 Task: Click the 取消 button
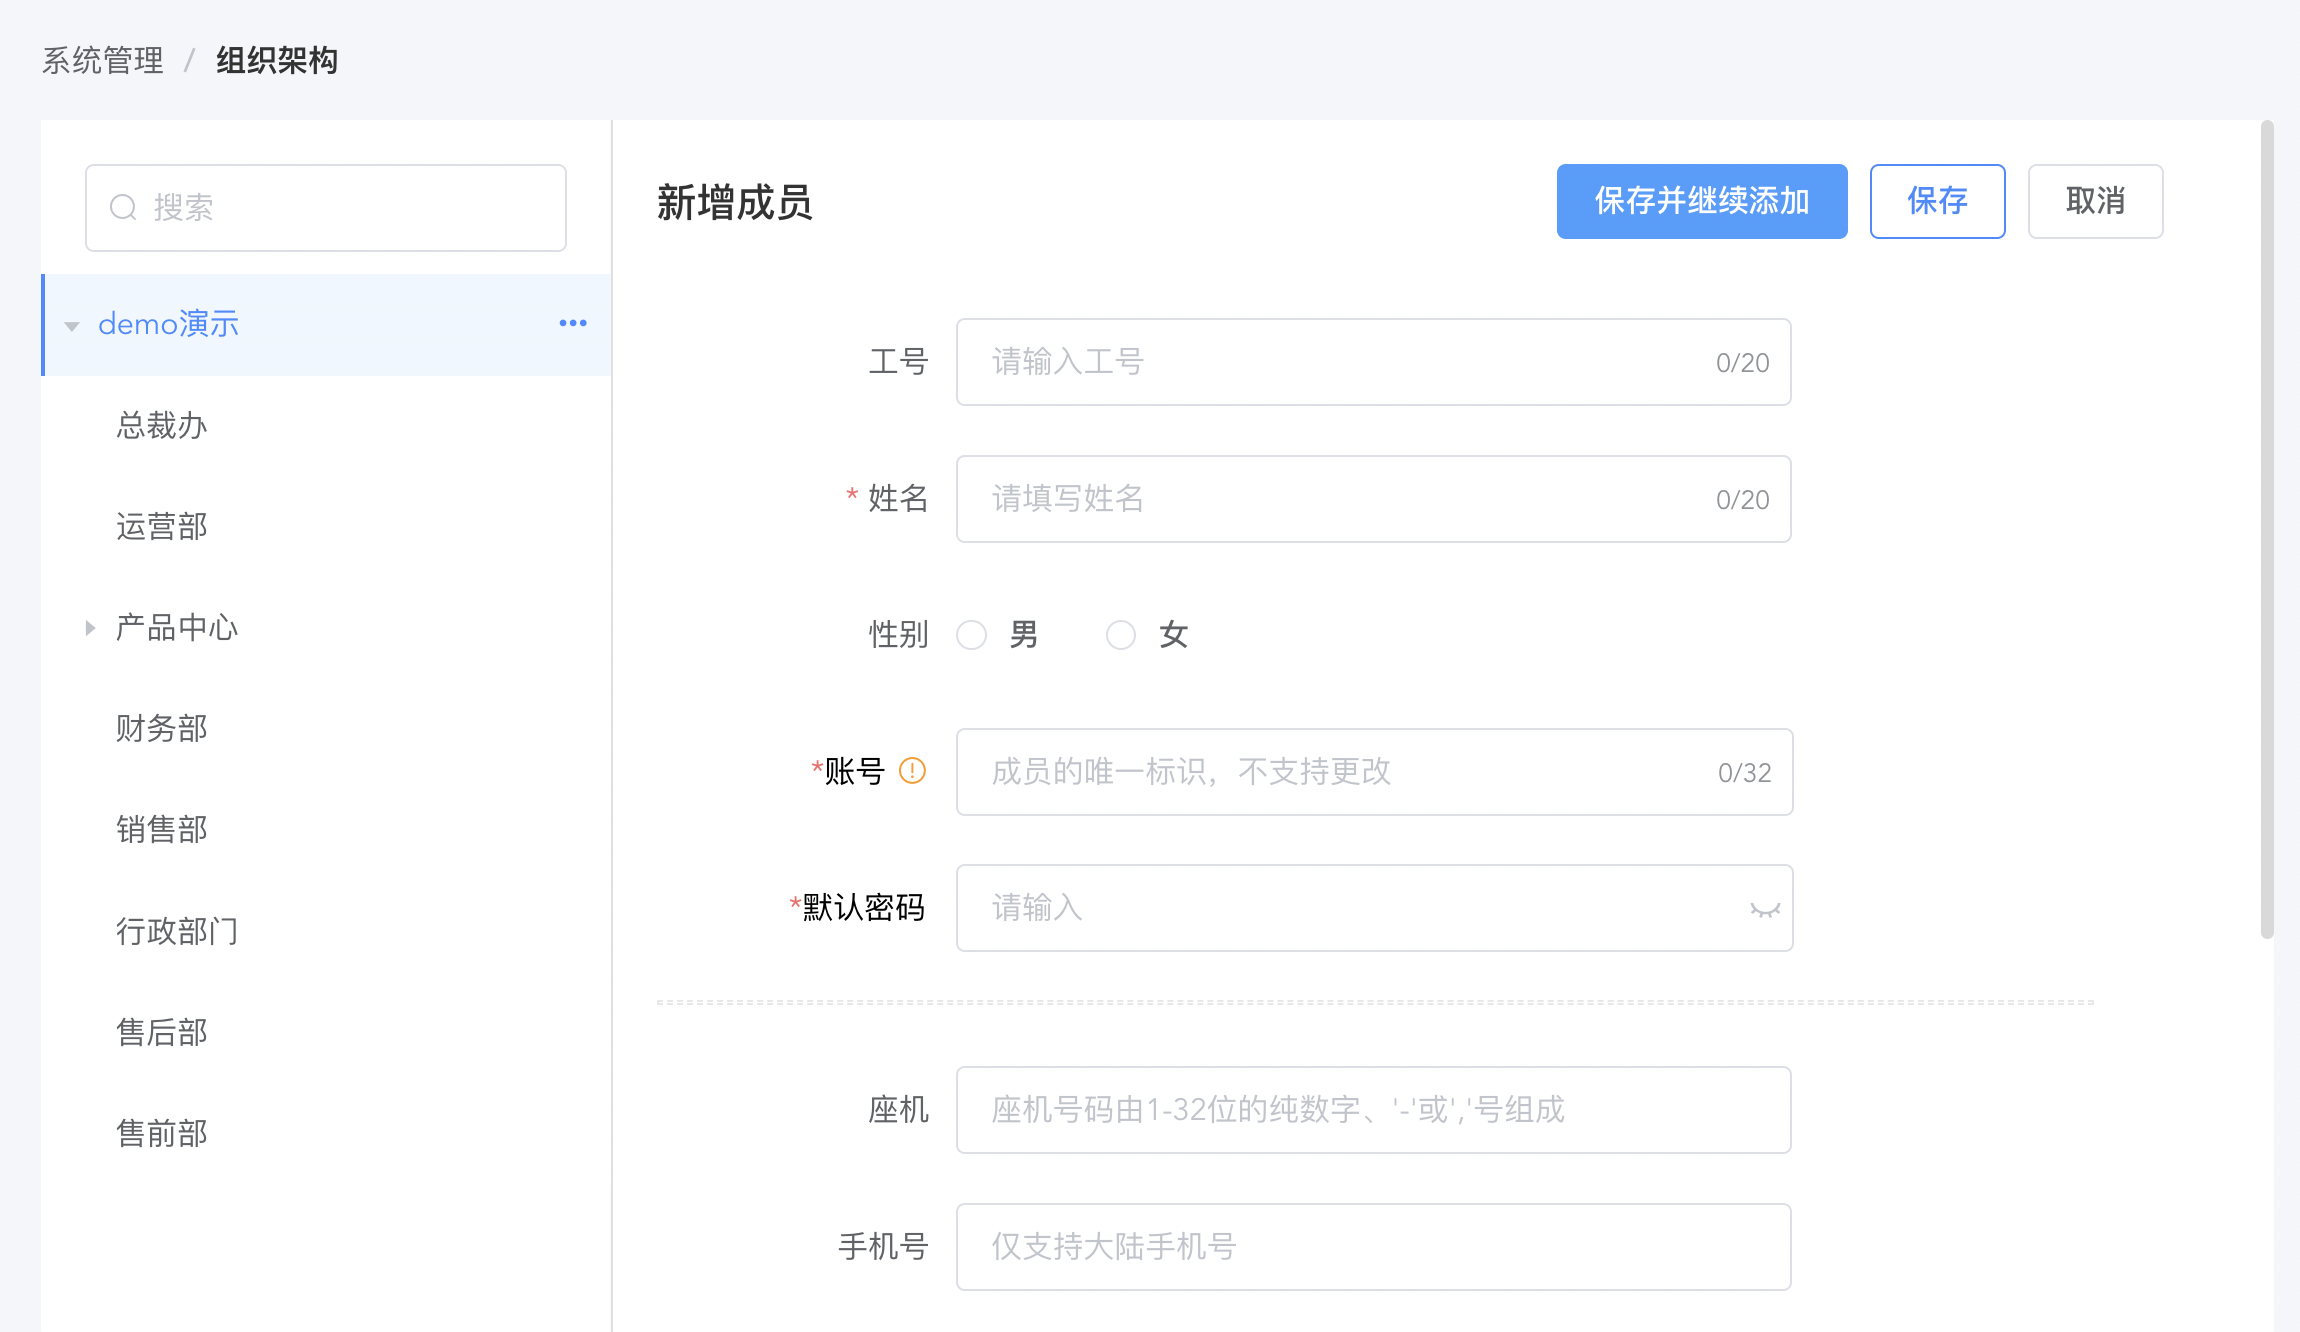[2095, 201]
